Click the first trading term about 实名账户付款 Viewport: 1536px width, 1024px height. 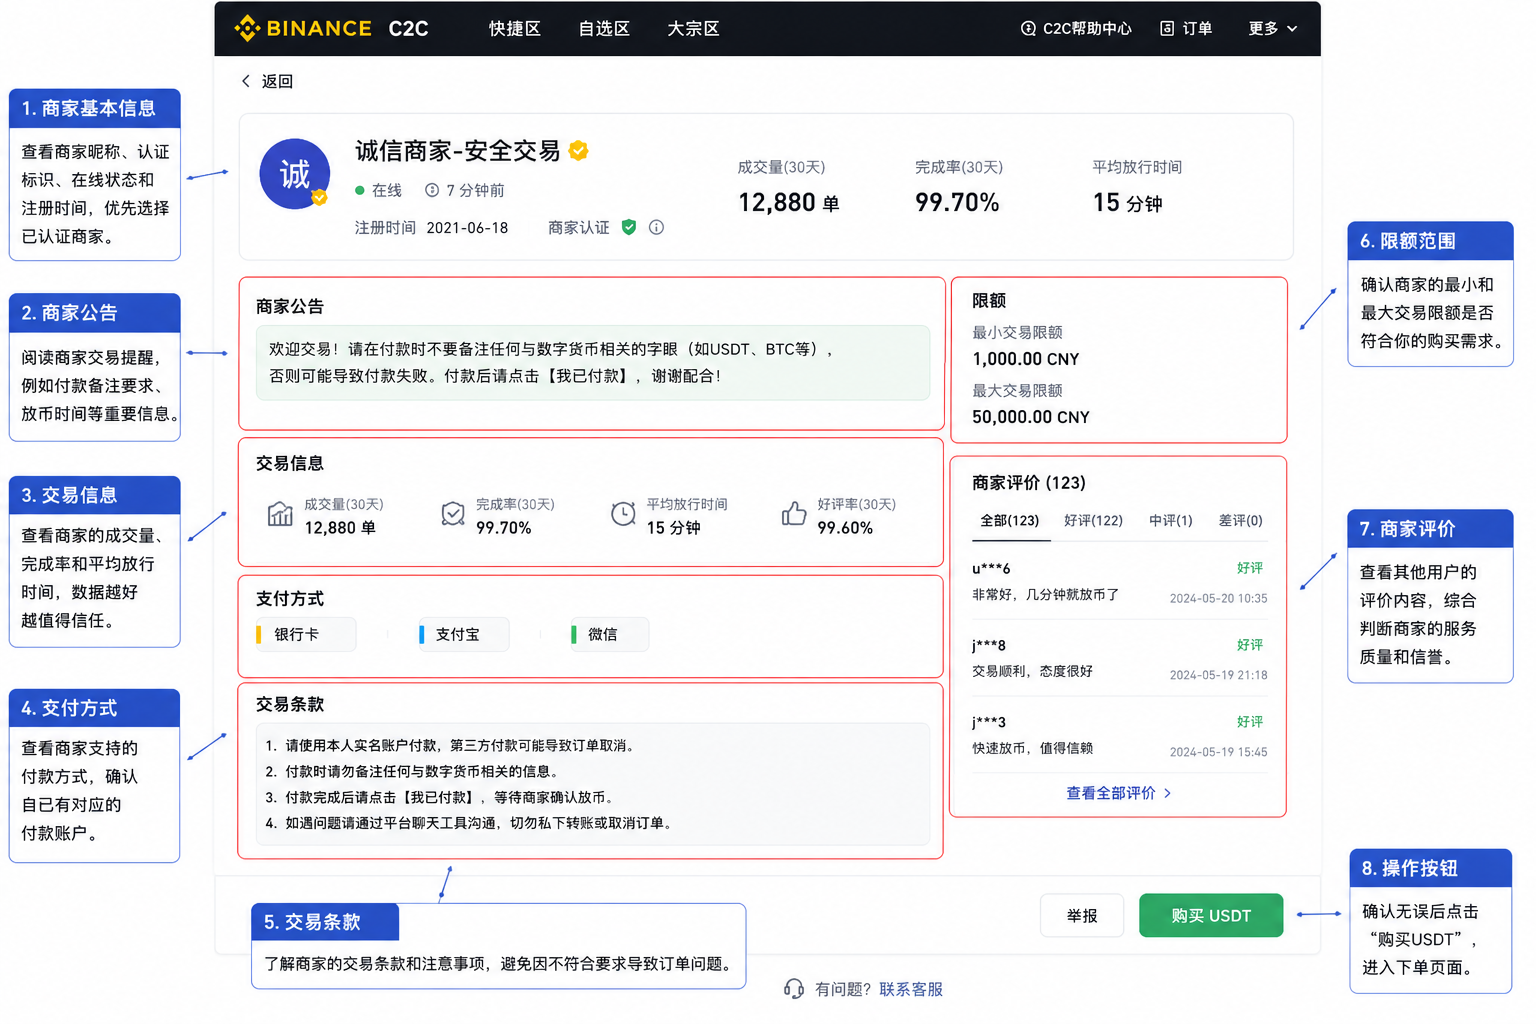coord(450,745)
